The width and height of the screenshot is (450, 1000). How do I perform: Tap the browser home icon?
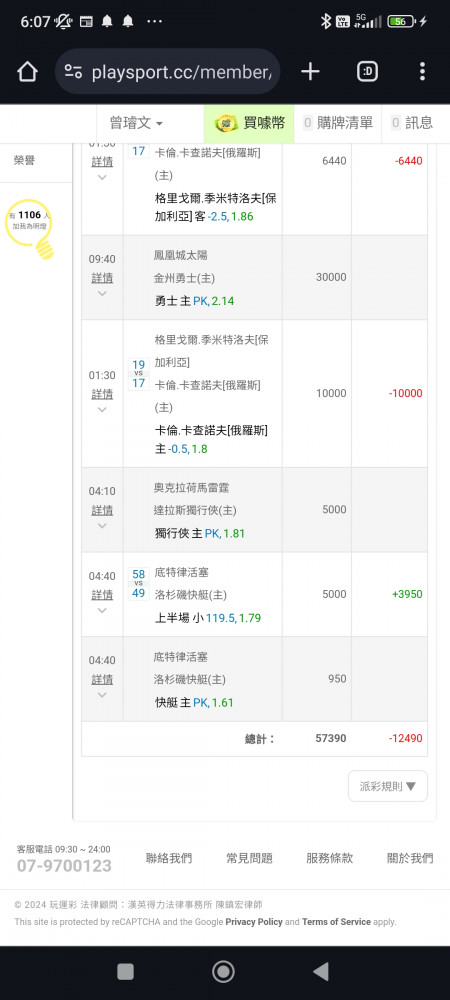[27, 71]
